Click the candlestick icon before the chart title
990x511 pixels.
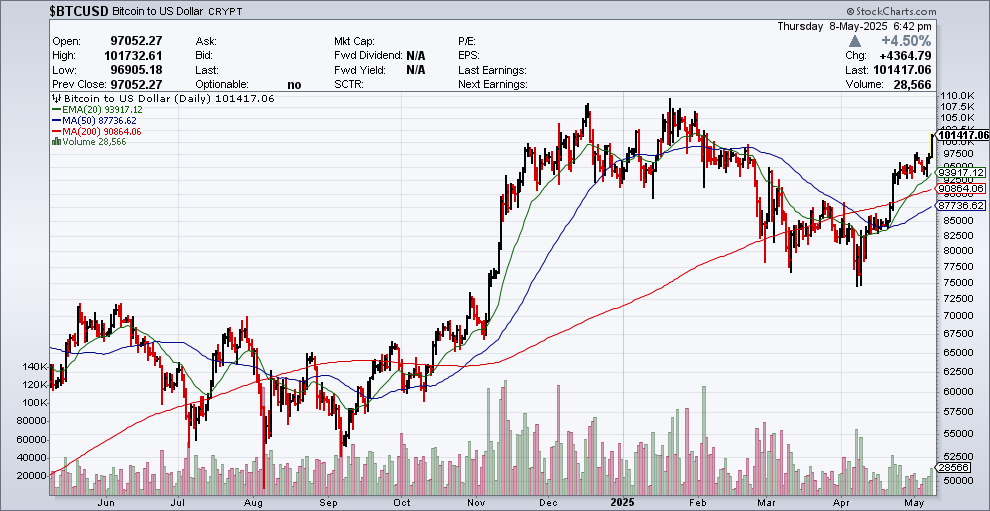(55, 99)
